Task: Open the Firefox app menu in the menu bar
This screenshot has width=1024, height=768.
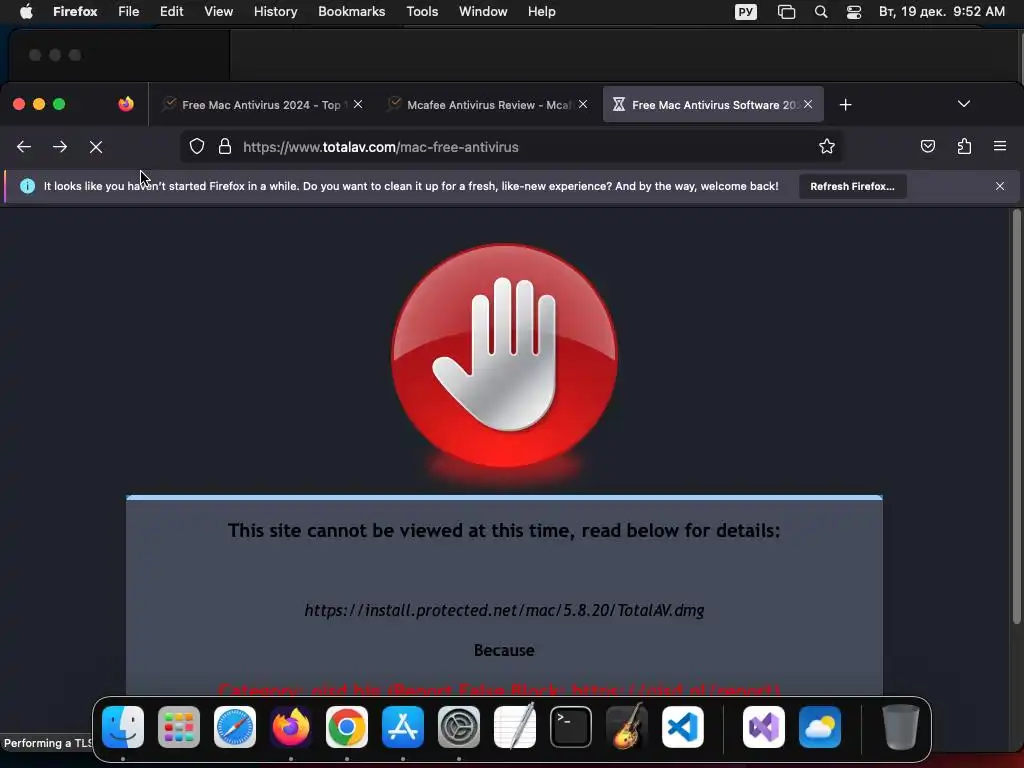Action: (x=75, y=12)
